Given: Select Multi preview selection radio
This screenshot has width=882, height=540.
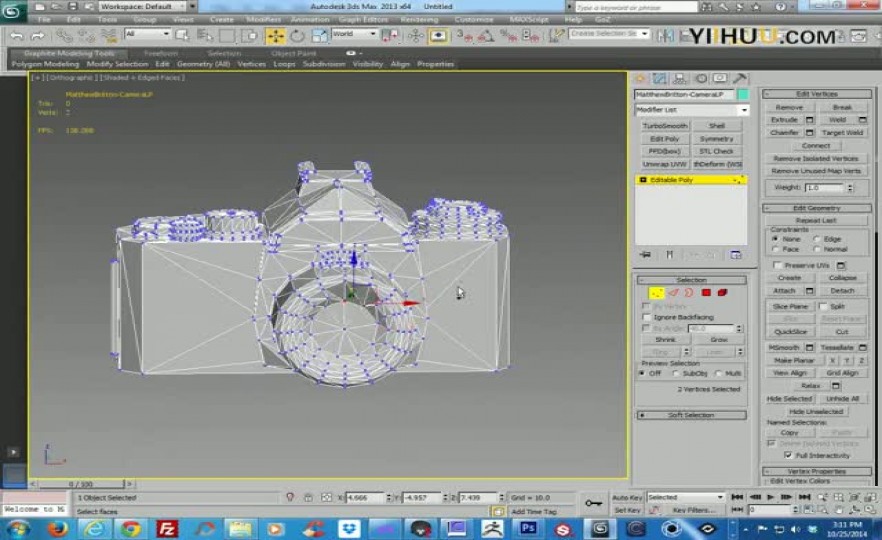Looking at the screenshot, I should (x=718, y=374).
